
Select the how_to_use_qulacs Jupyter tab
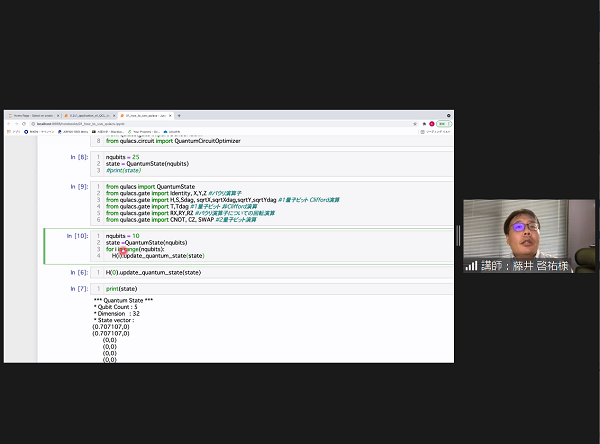145,116
